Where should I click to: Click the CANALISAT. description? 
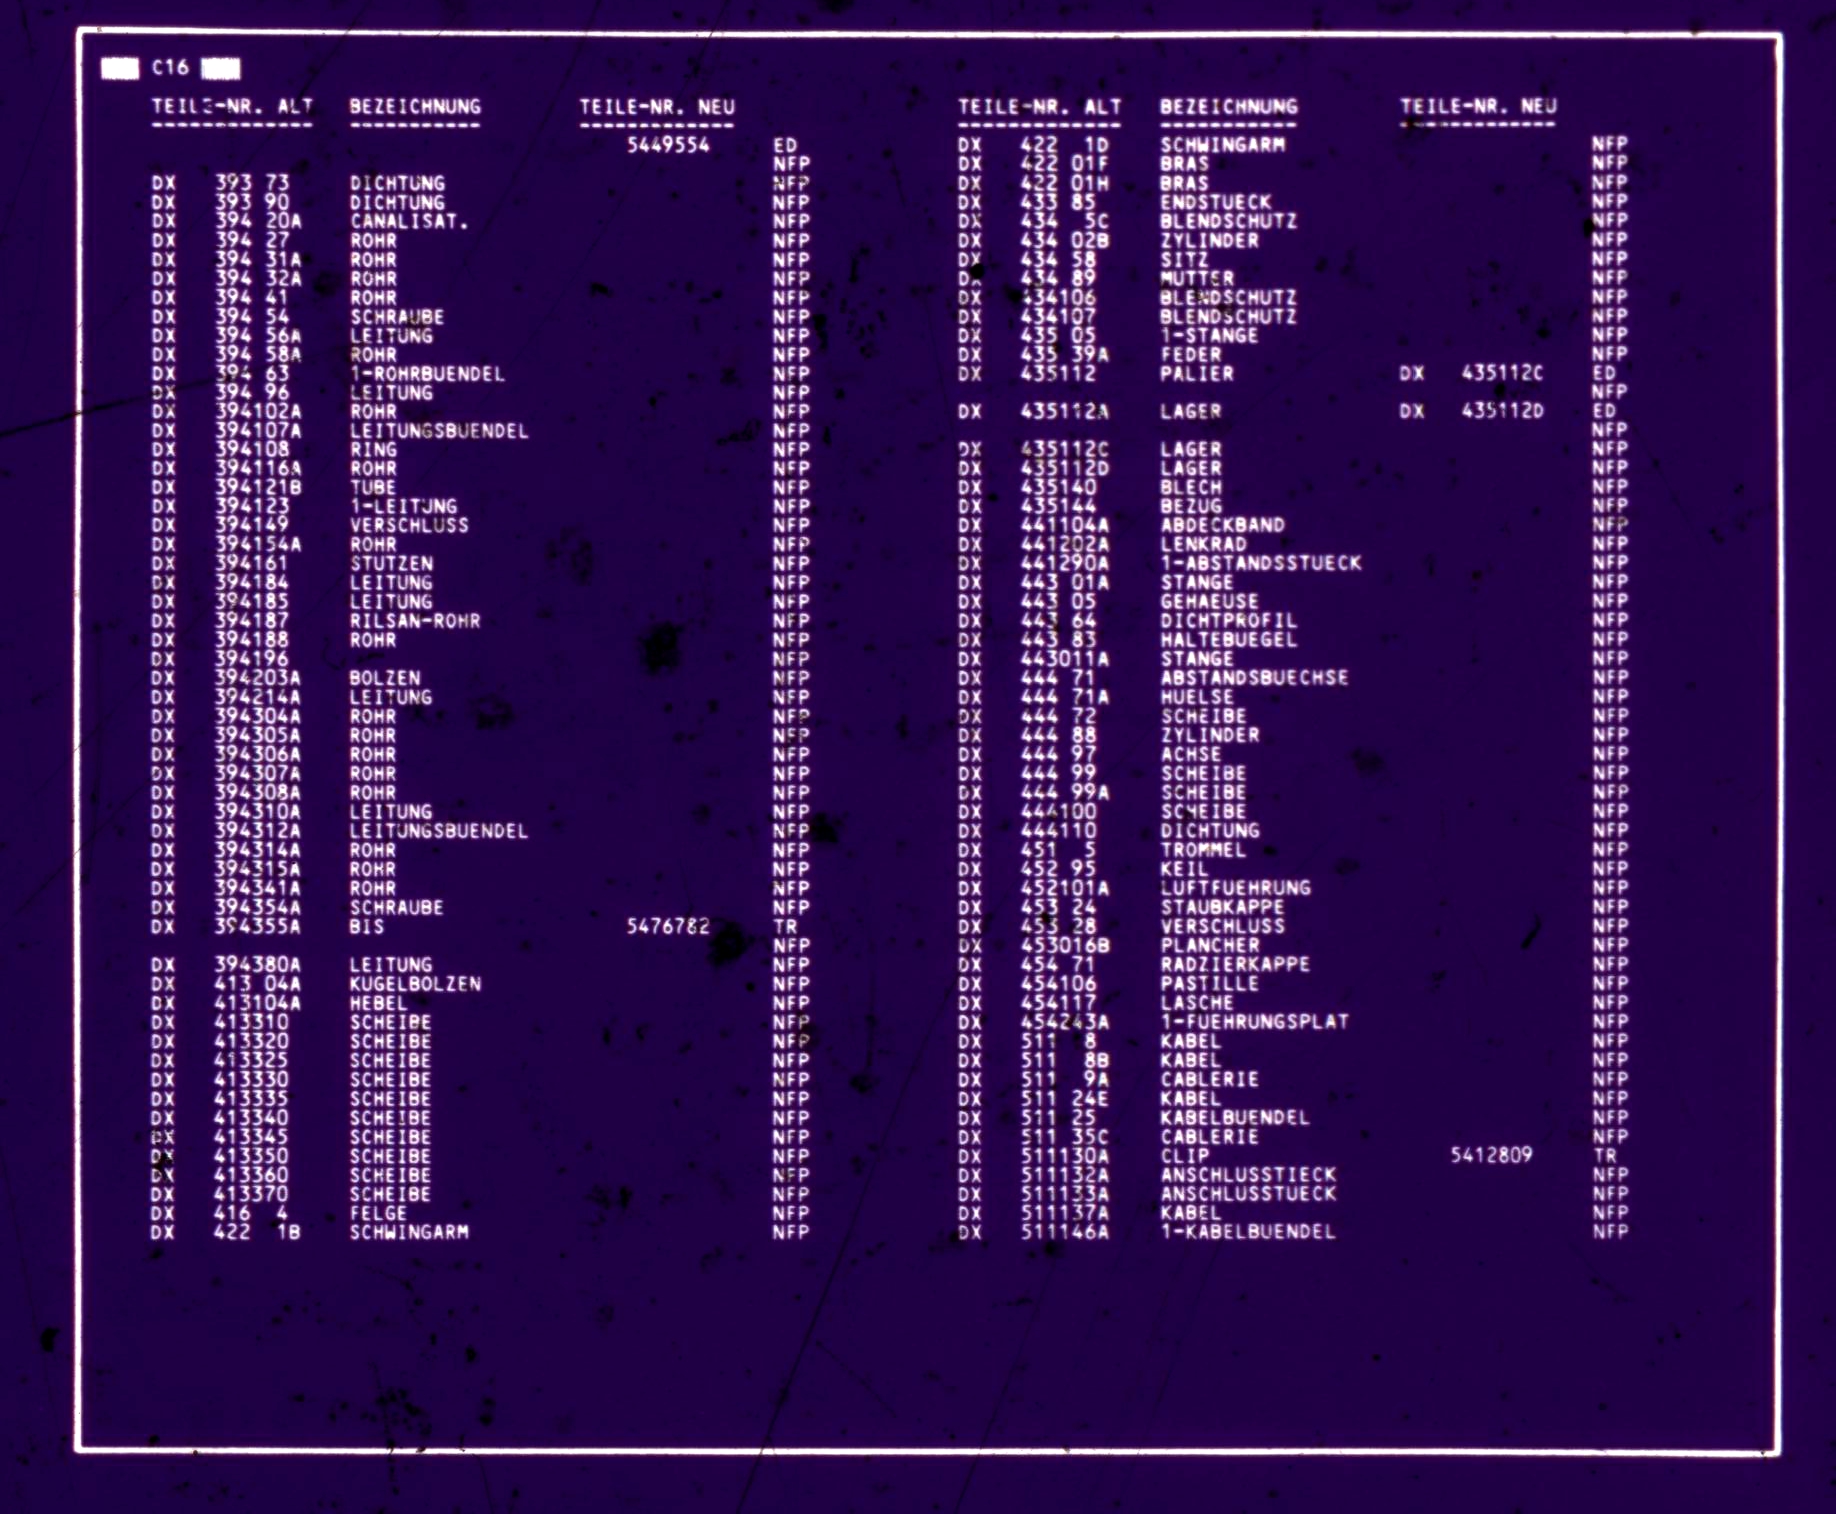click(x=409, y=221)
